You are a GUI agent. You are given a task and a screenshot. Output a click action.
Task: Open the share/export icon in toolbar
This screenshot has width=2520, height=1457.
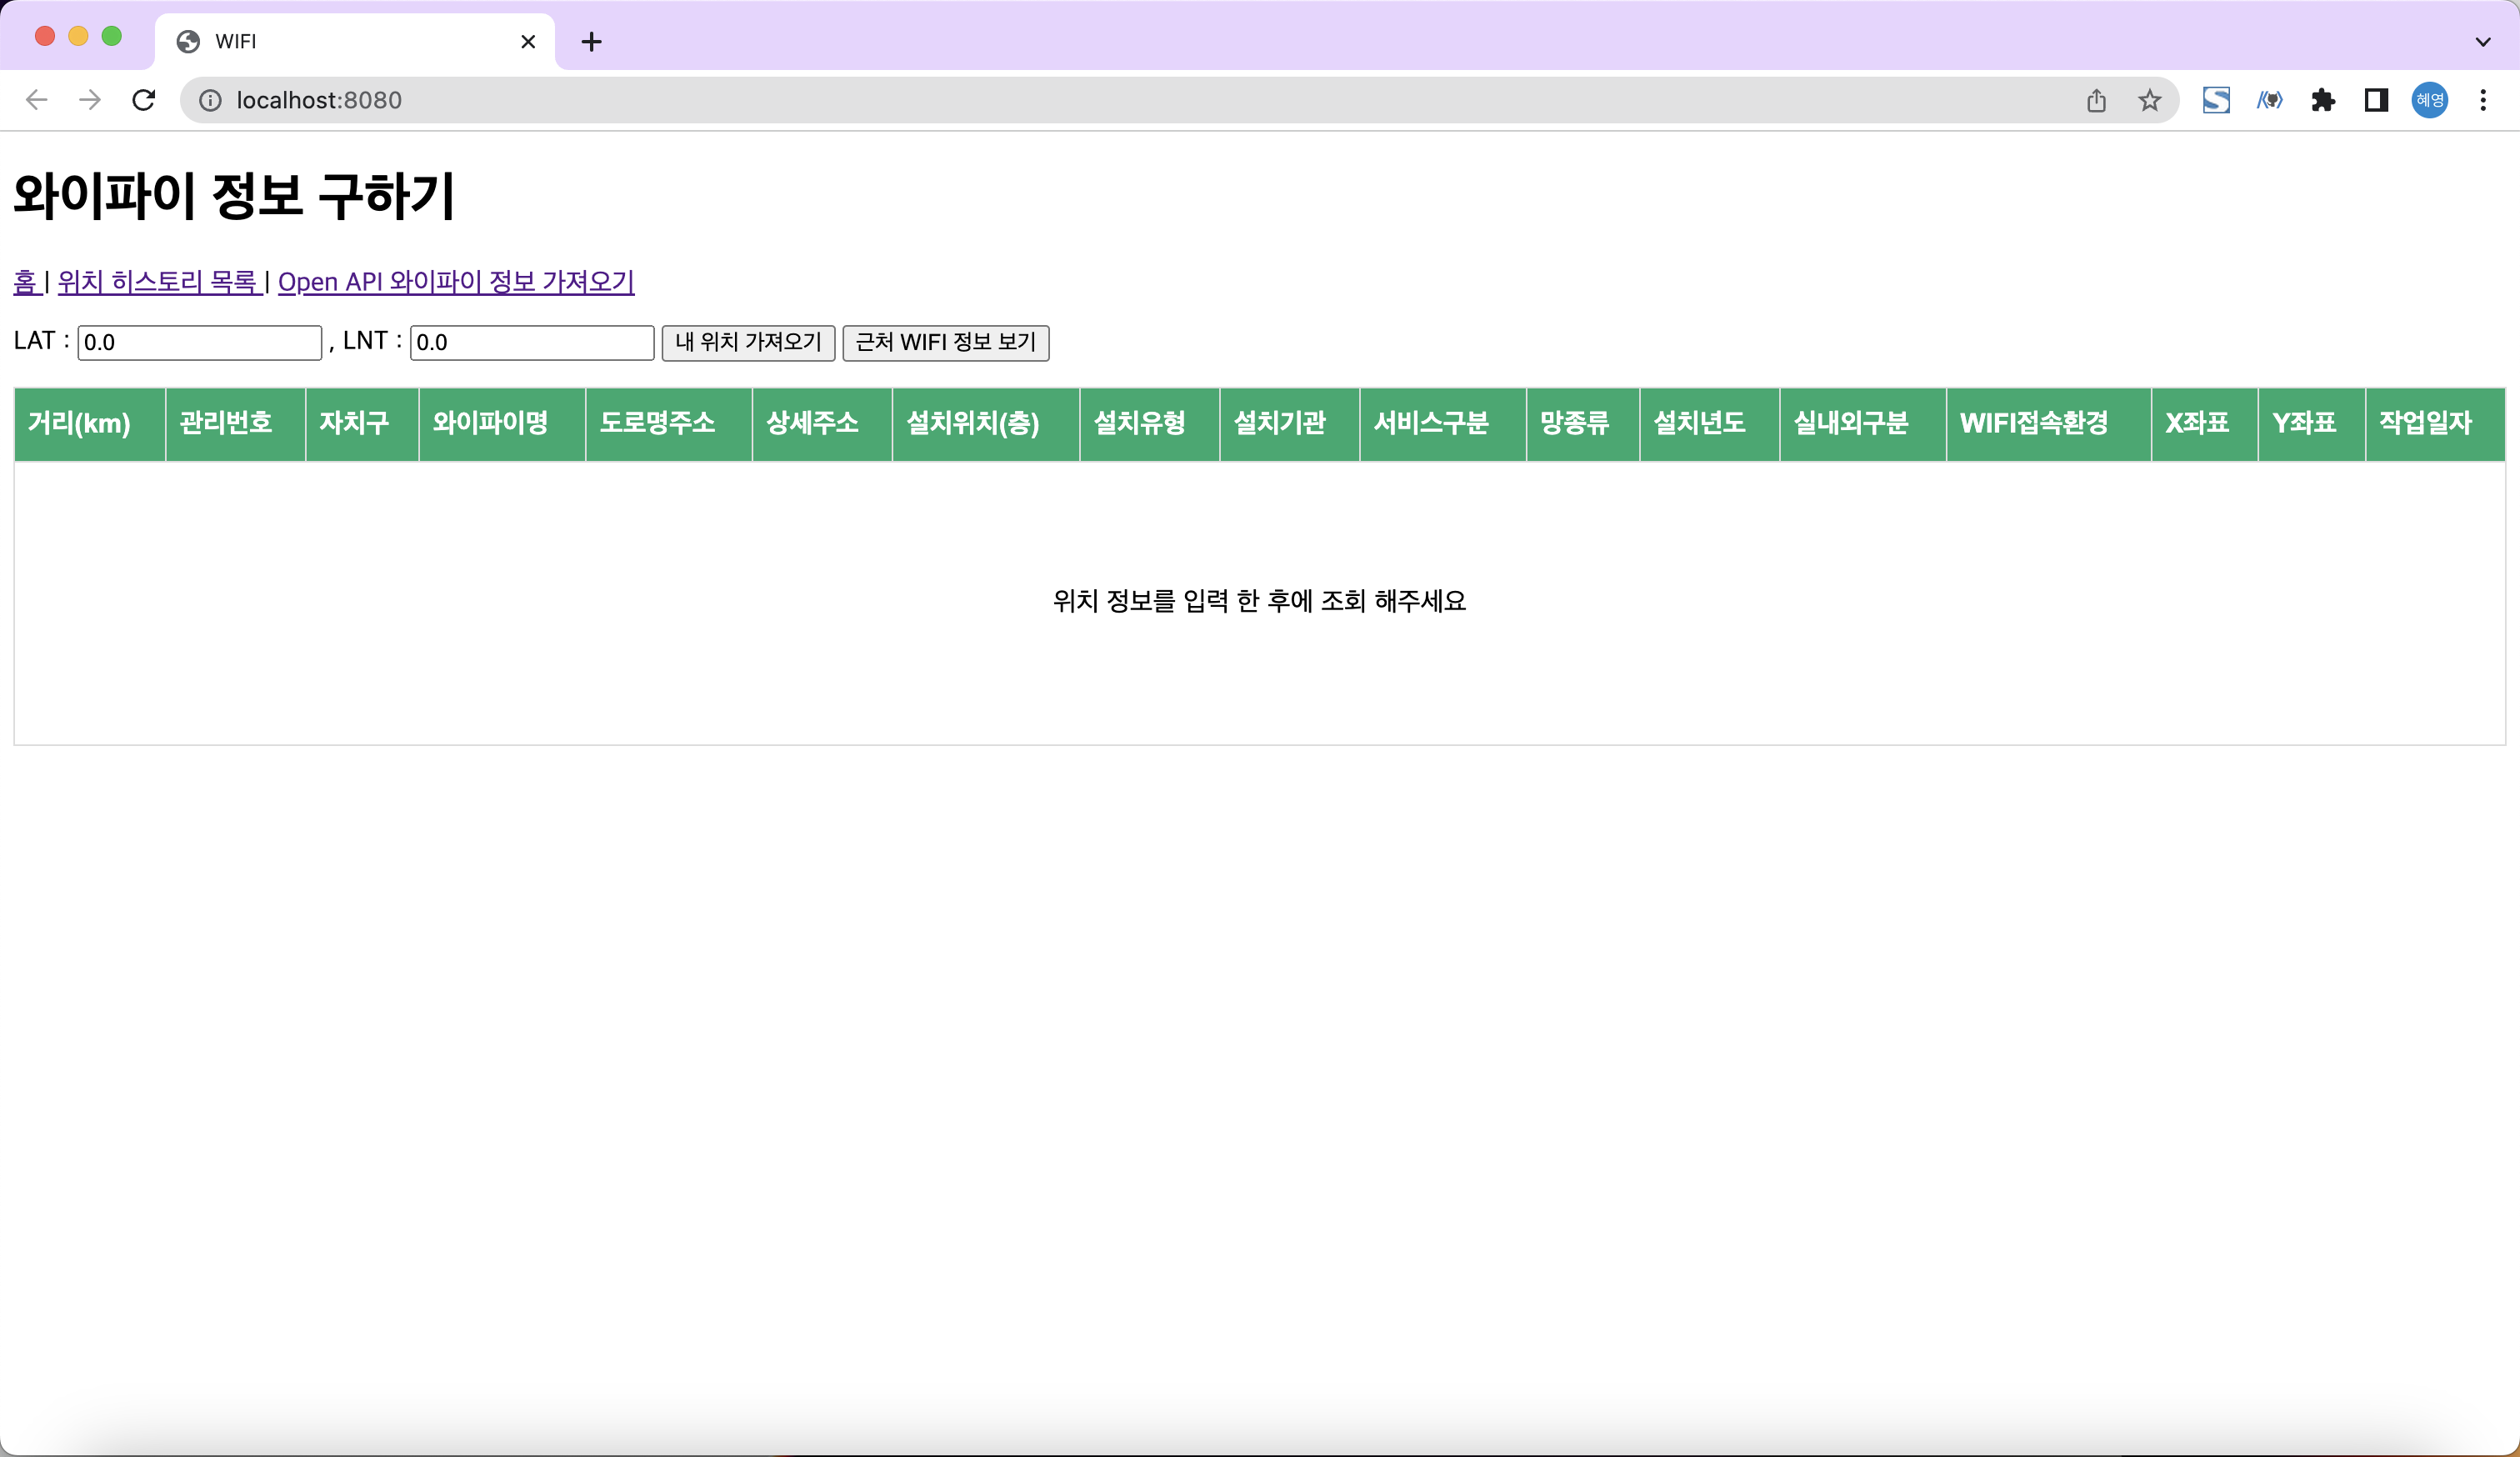2096,99
